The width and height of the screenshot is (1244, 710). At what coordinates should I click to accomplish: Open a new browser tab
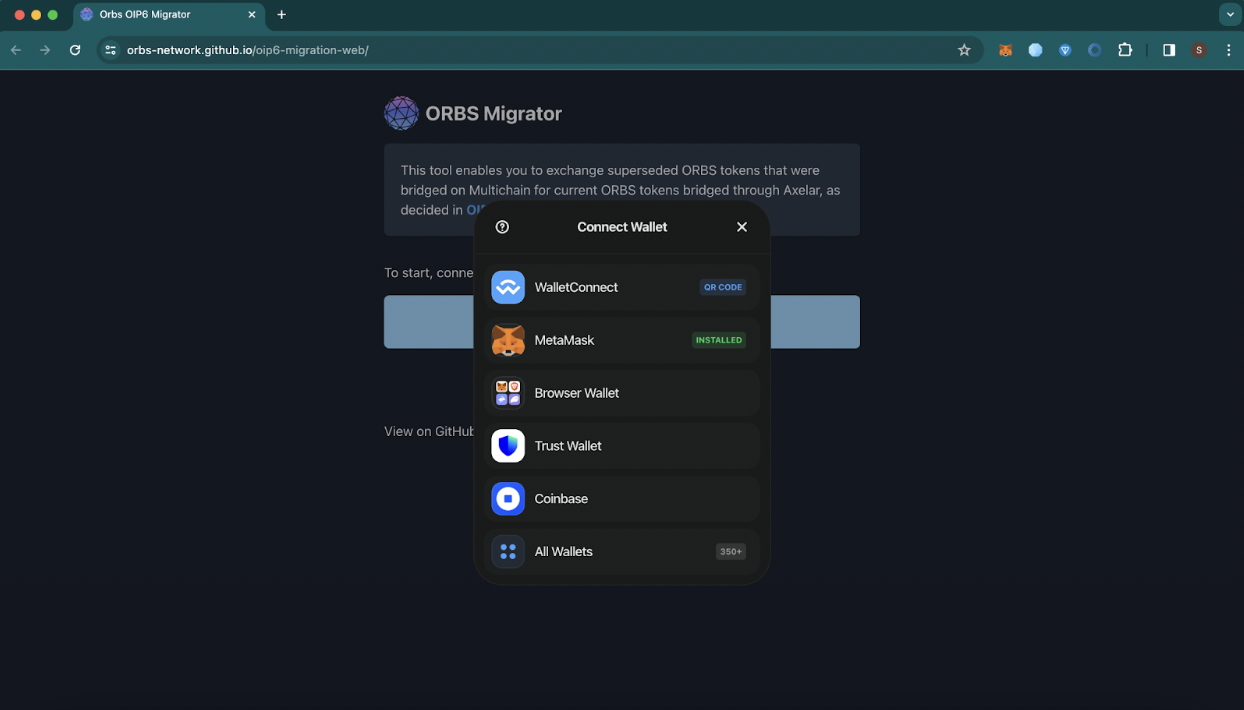coord(281,14)
